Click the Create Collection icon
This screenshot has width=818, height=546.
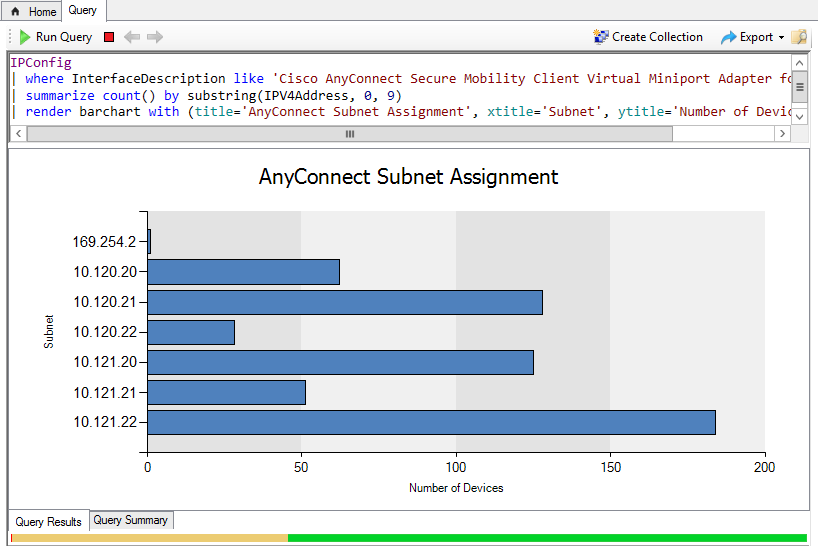pyautogui.click(x=601, y=37)
